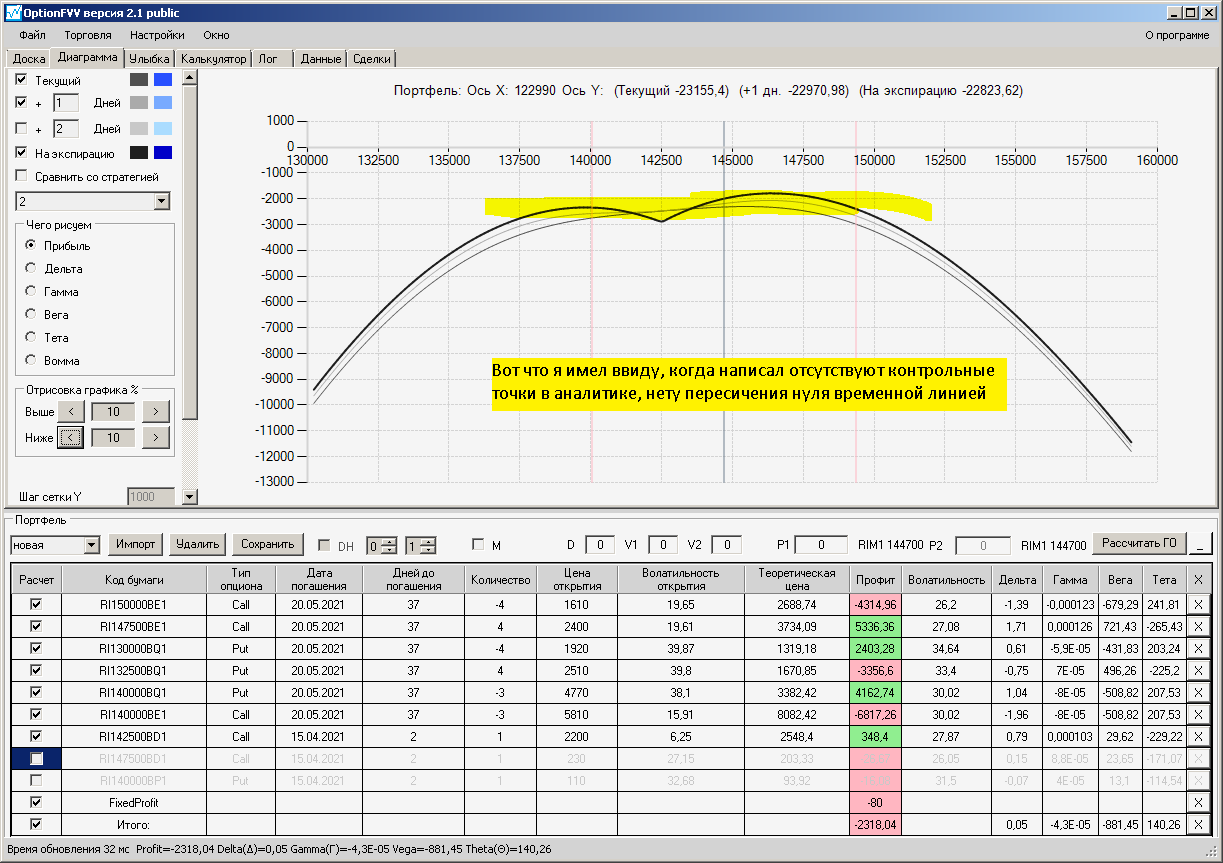Click the decrease arrow next to Выше
Viewport: 1223px width, 863px height.
pyautogui.click(x=70, y=412)
